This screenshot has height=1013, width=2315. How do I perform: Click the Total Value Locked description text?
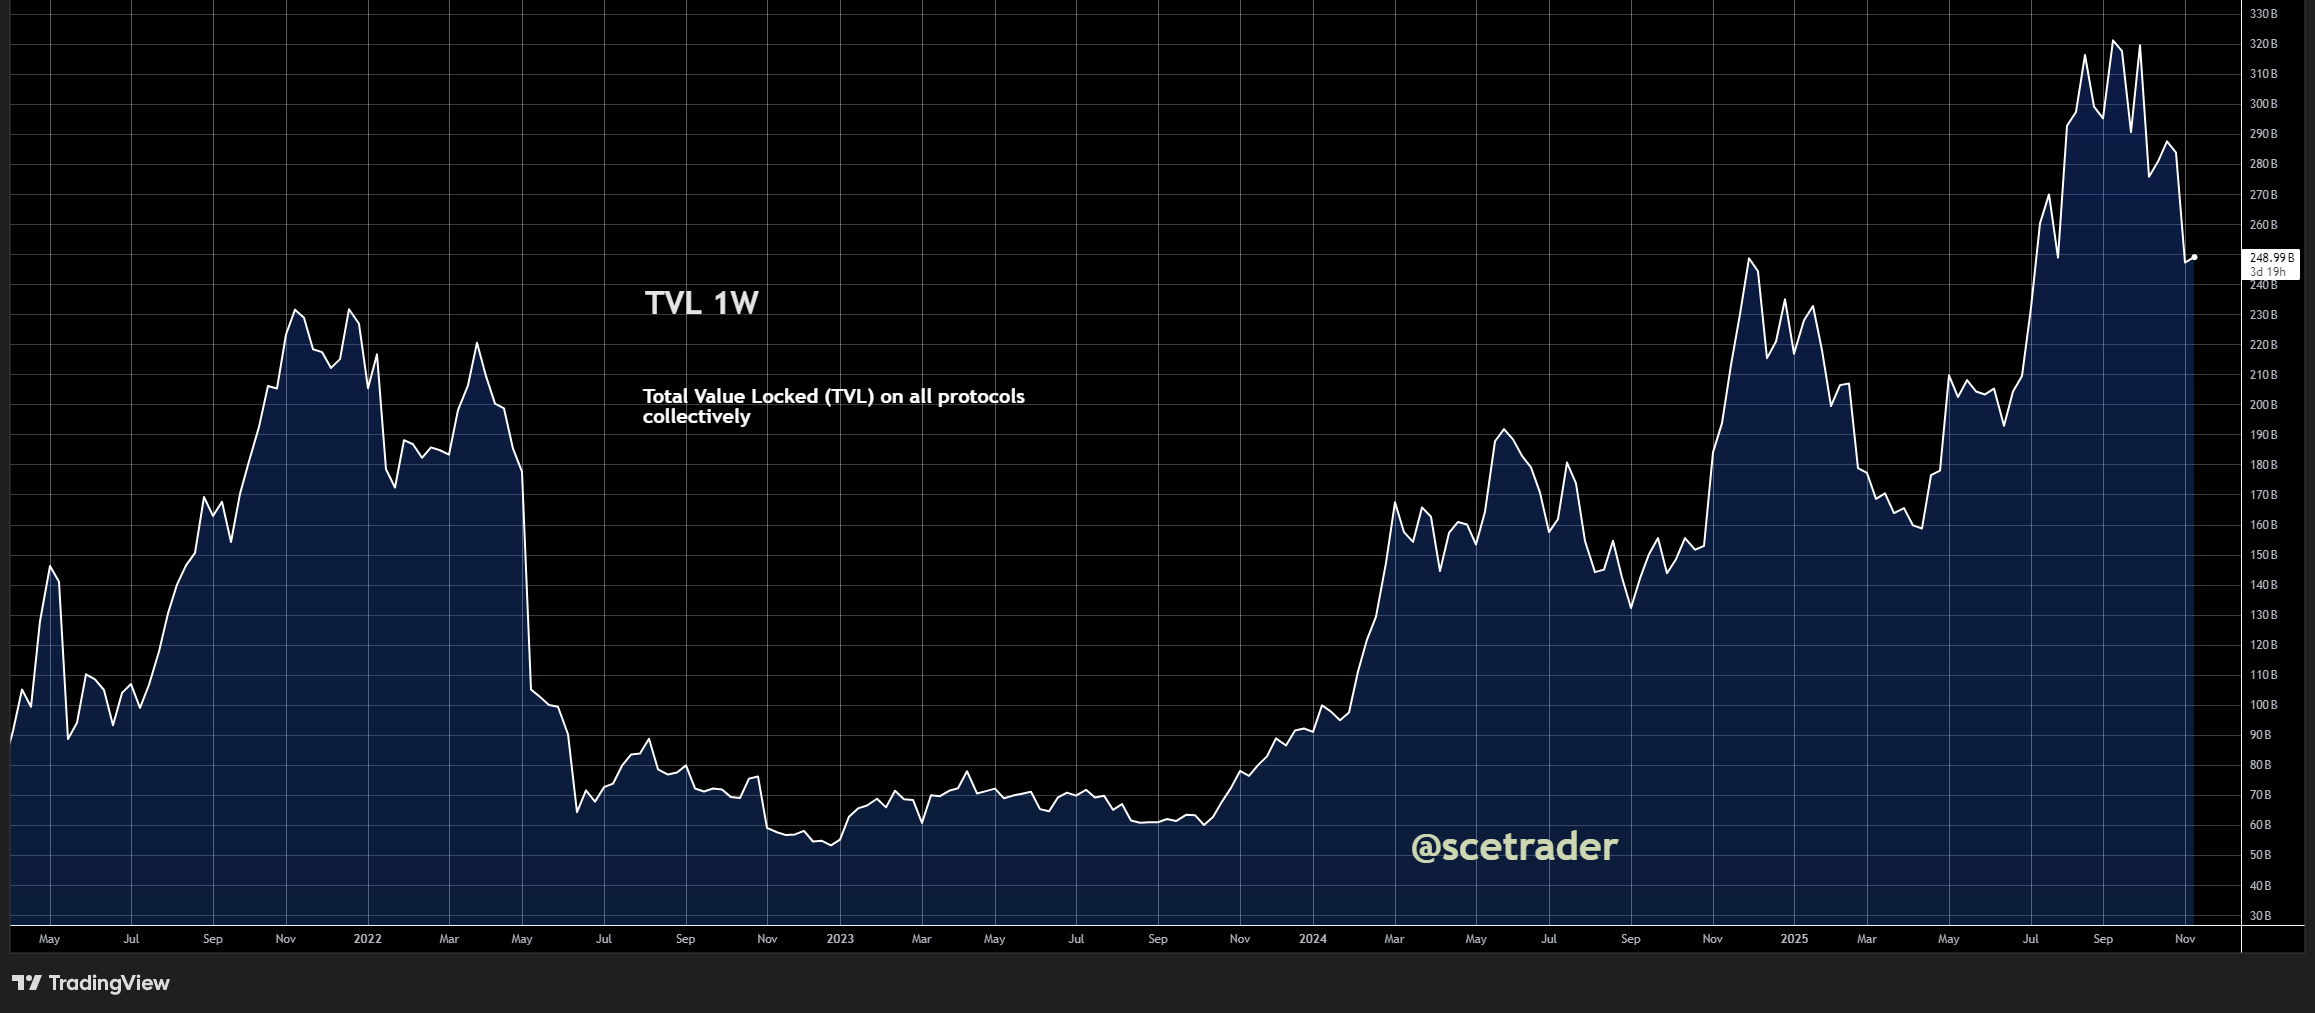pos(834,406)
